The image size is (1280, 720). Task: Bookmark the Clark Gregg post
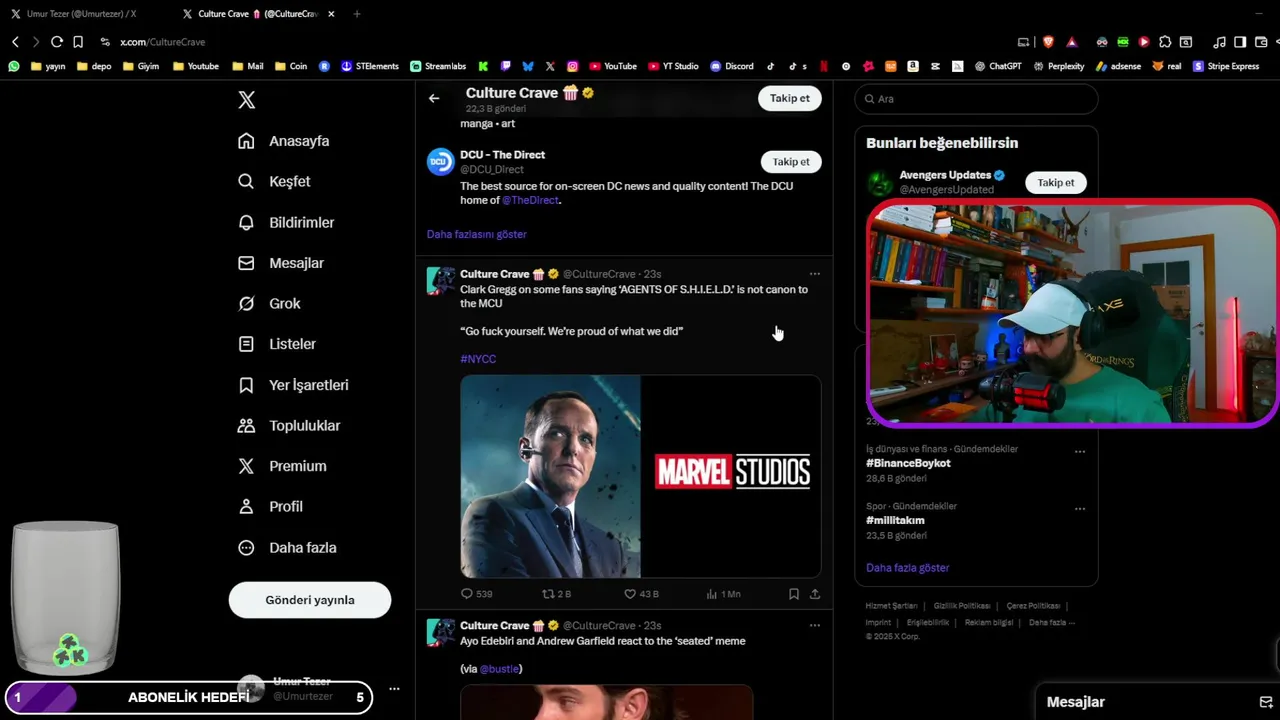(794, 594)
